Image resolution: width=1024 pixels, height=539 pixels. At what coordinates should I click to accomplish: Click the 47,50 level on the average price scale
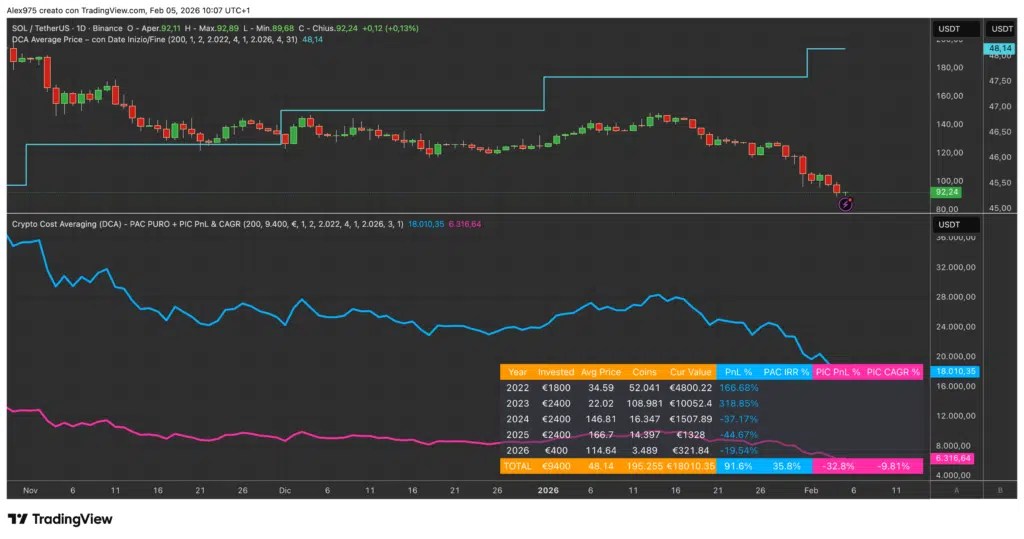(1000, 81)
